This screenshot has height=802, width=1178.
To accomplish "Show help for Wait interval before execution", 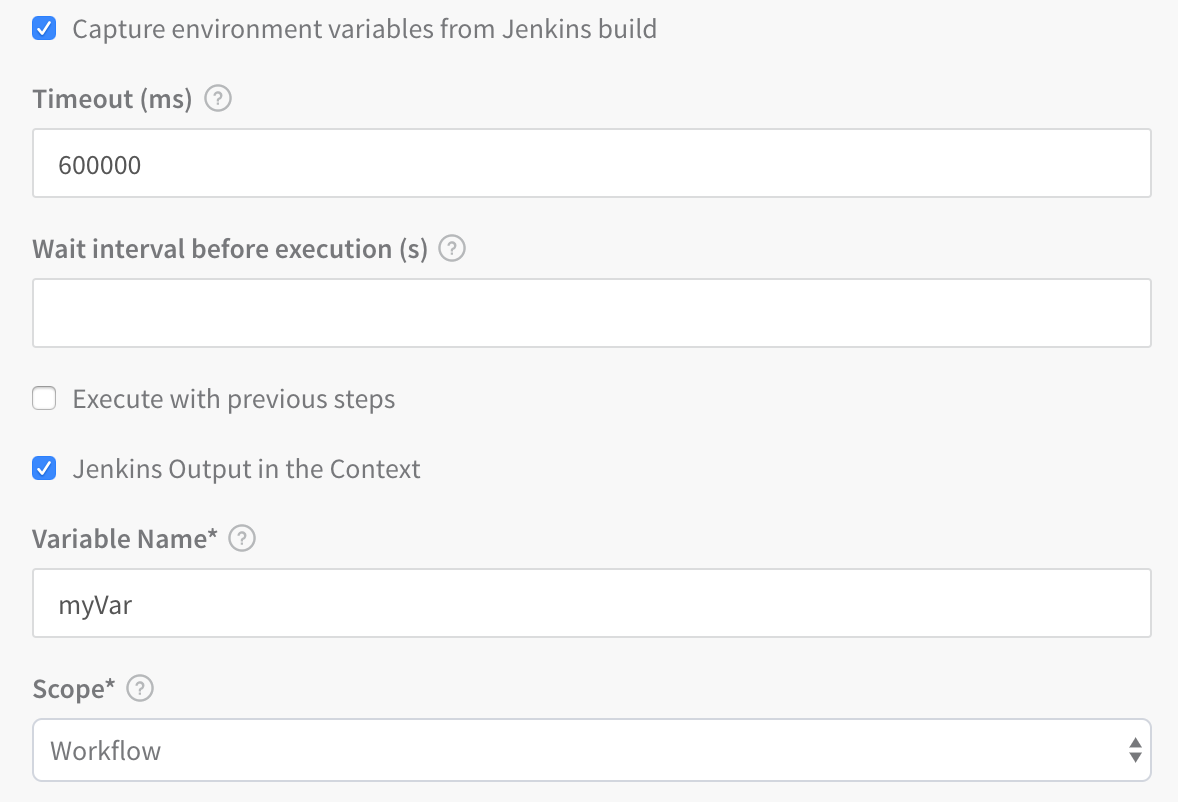I will coord(452,249).
